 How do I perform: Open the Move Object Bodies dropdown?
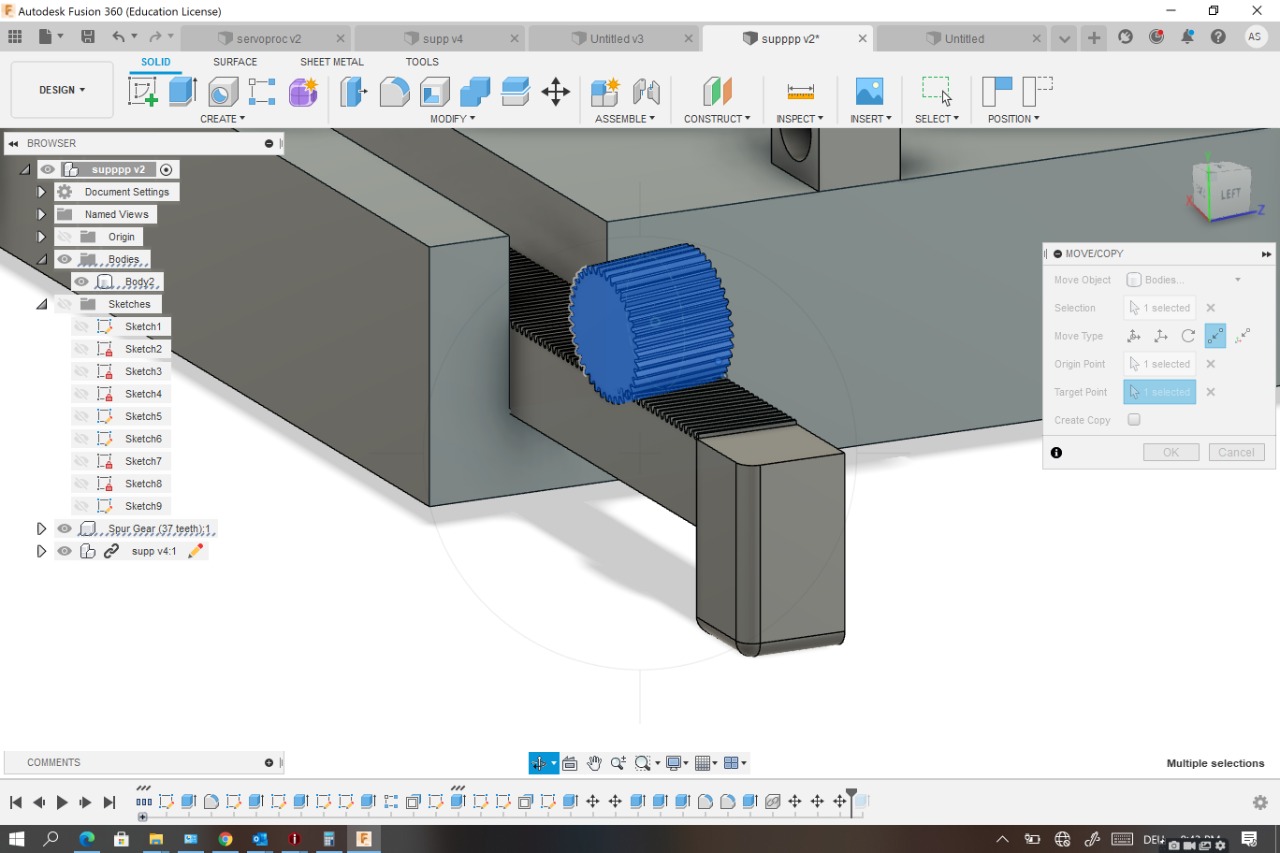1185,280
